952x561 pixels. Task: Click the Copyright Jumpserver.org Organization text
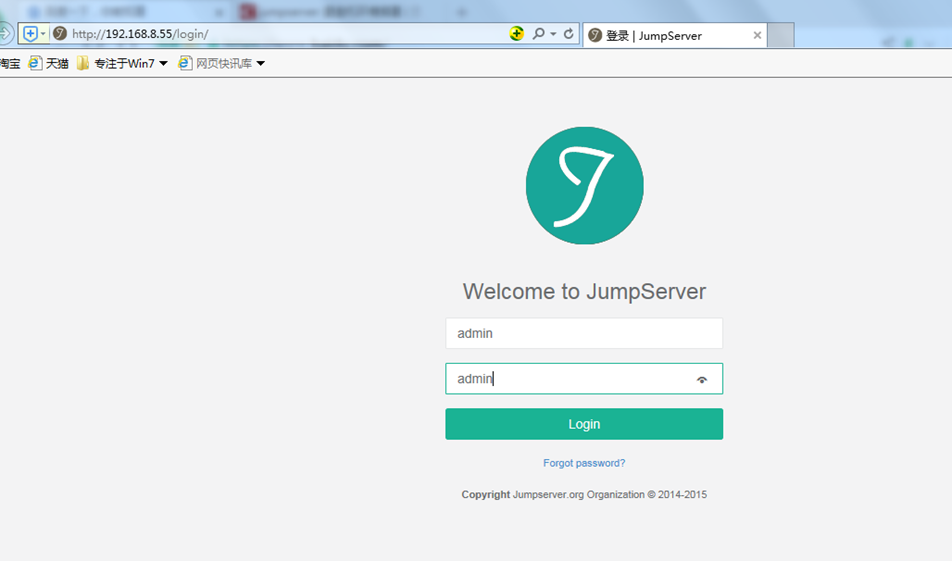(x=584, y=495)
